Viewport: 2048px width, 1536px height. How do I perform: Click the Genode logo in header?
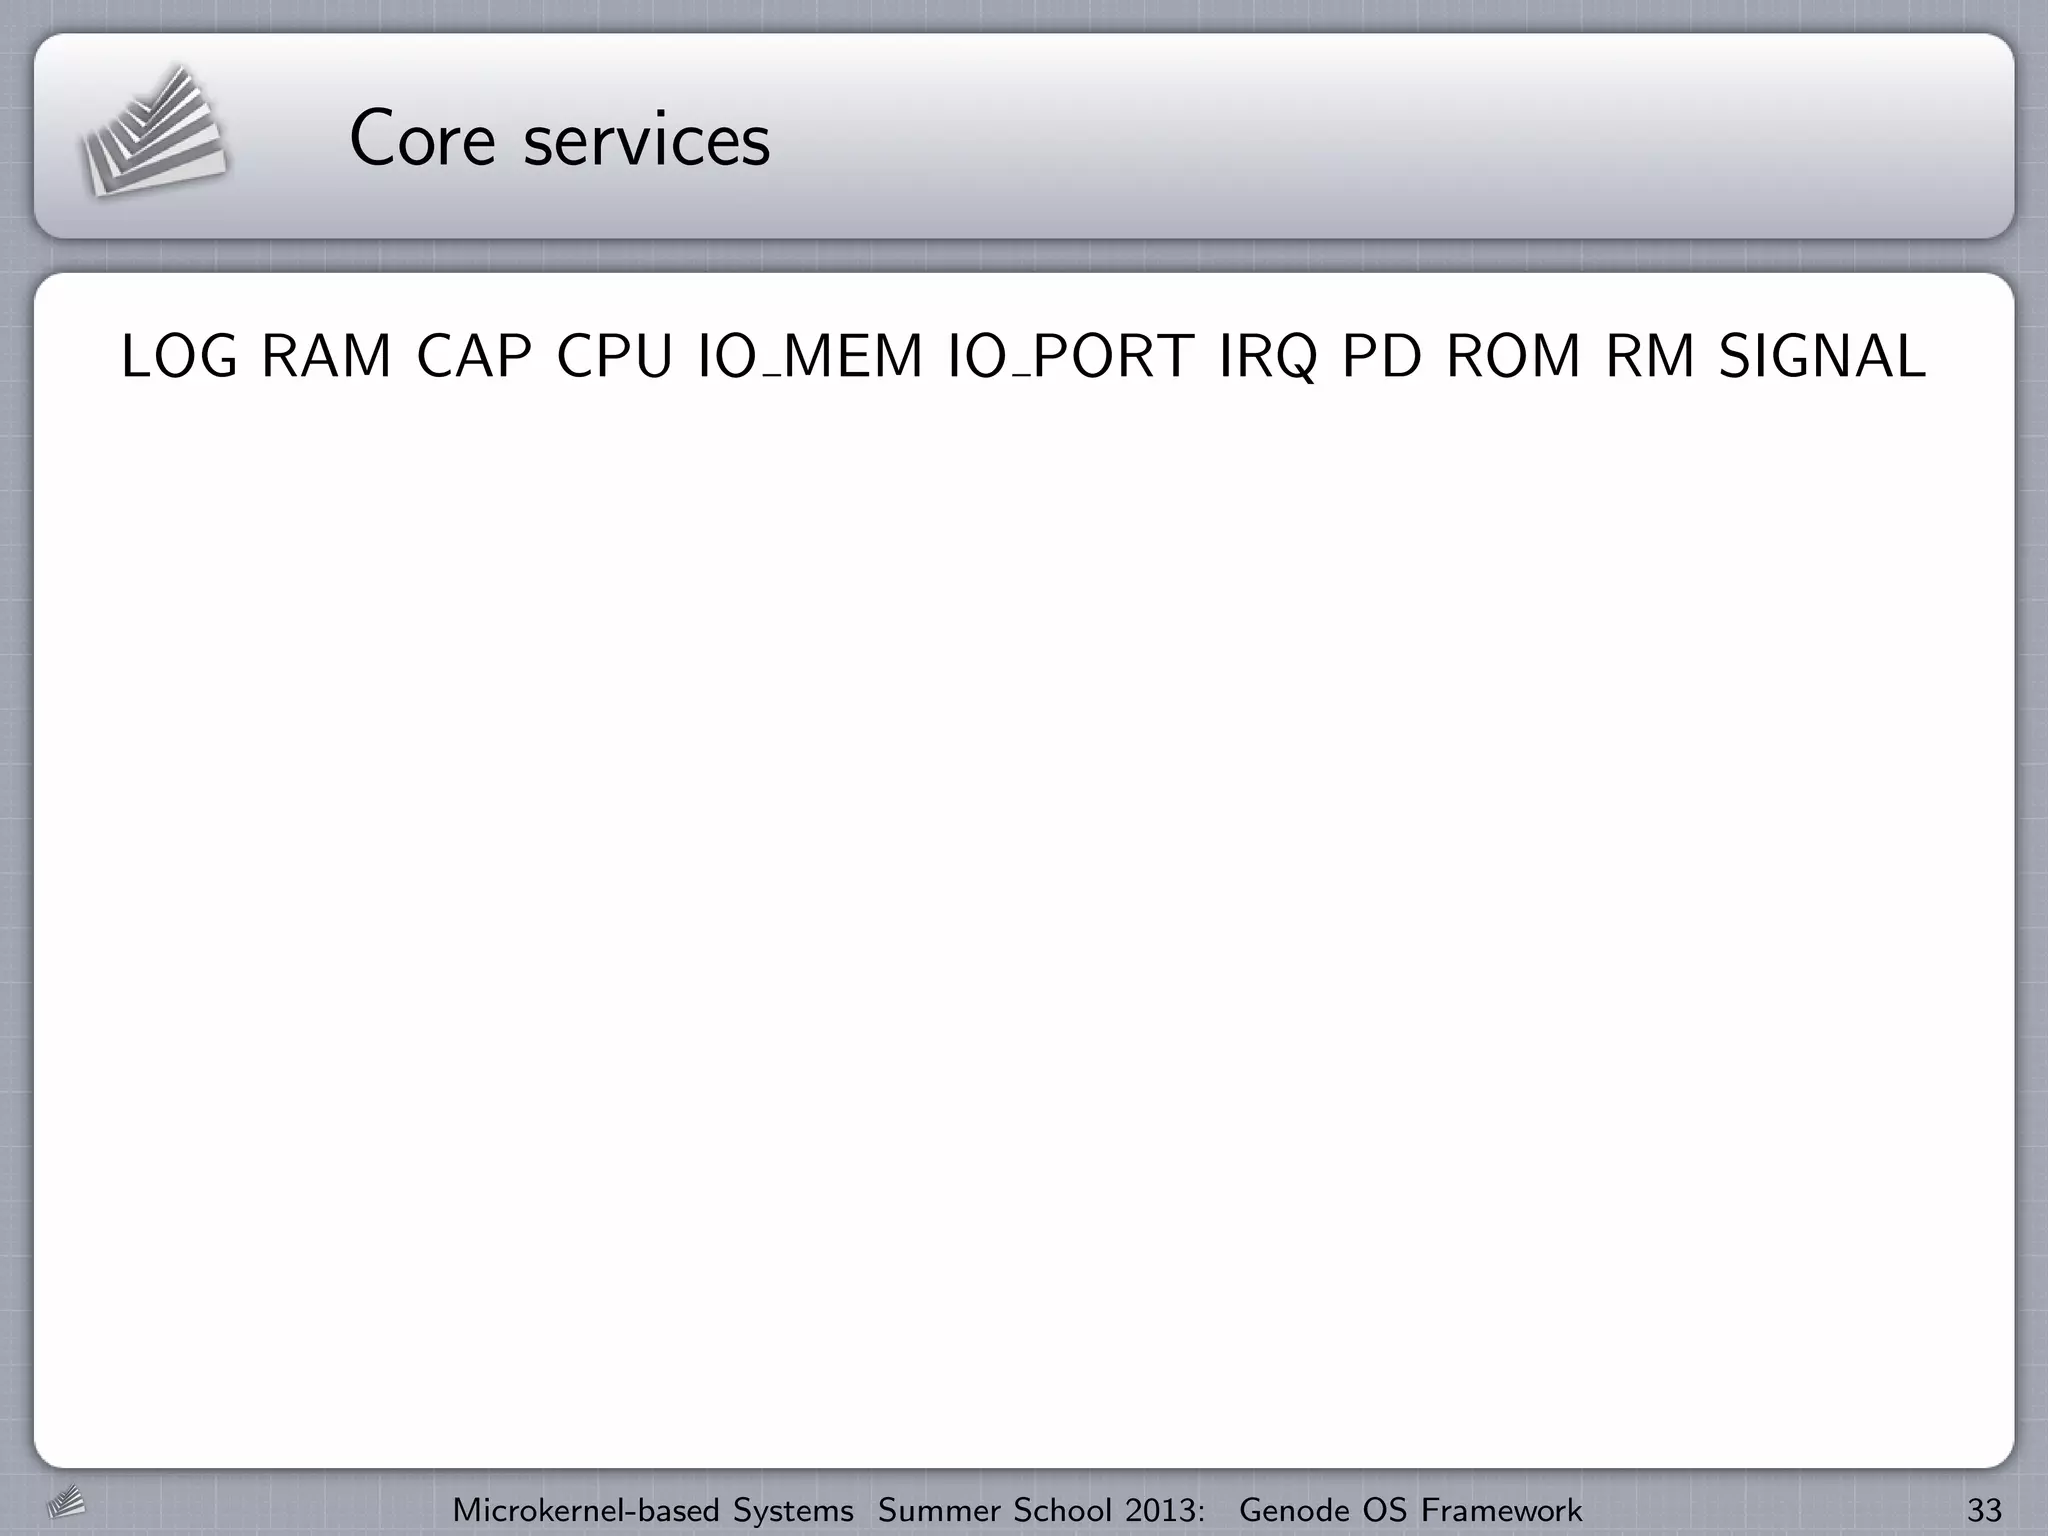(x=153, y=133)
